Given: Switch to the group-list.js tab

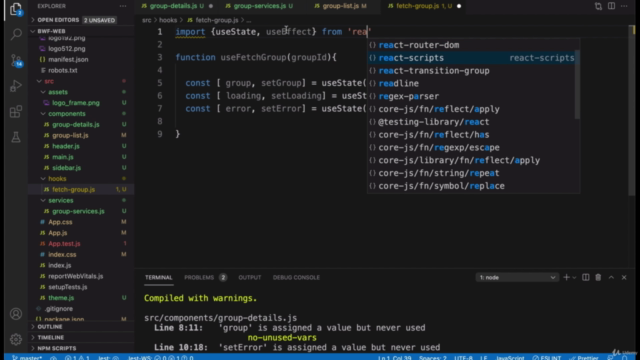Looking at the screenshot, I should point(342,6).
